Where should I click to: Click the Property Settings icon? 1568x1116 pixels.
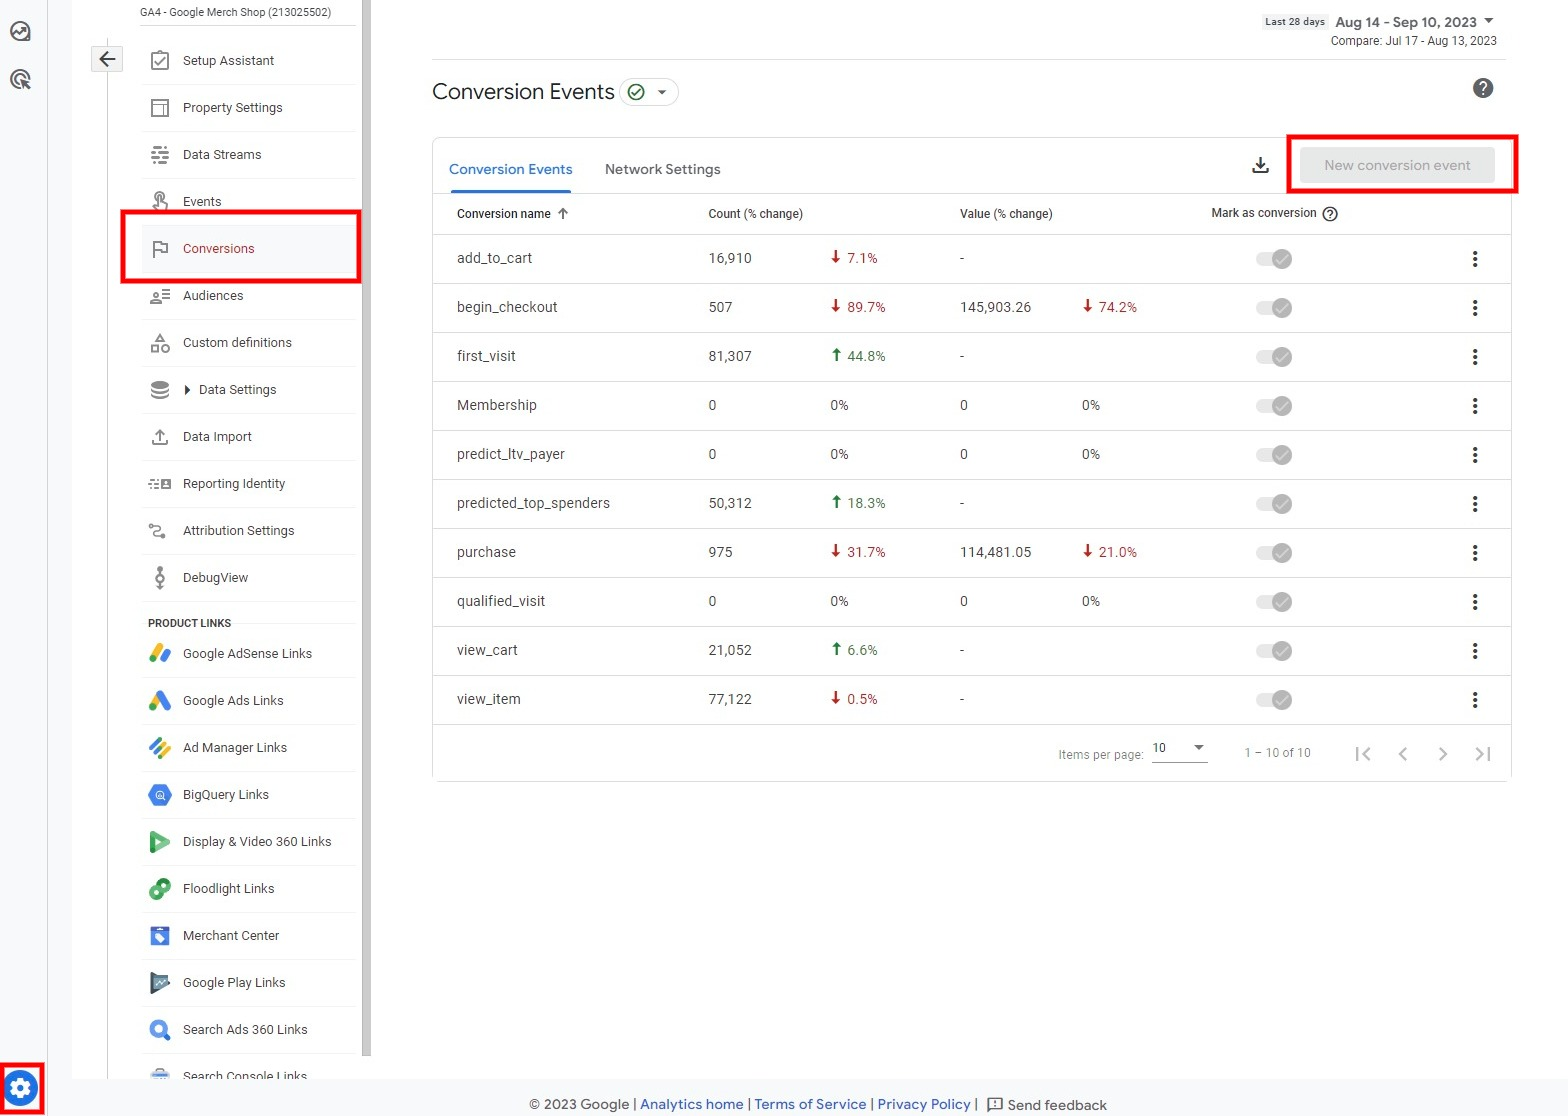(160, 108)
